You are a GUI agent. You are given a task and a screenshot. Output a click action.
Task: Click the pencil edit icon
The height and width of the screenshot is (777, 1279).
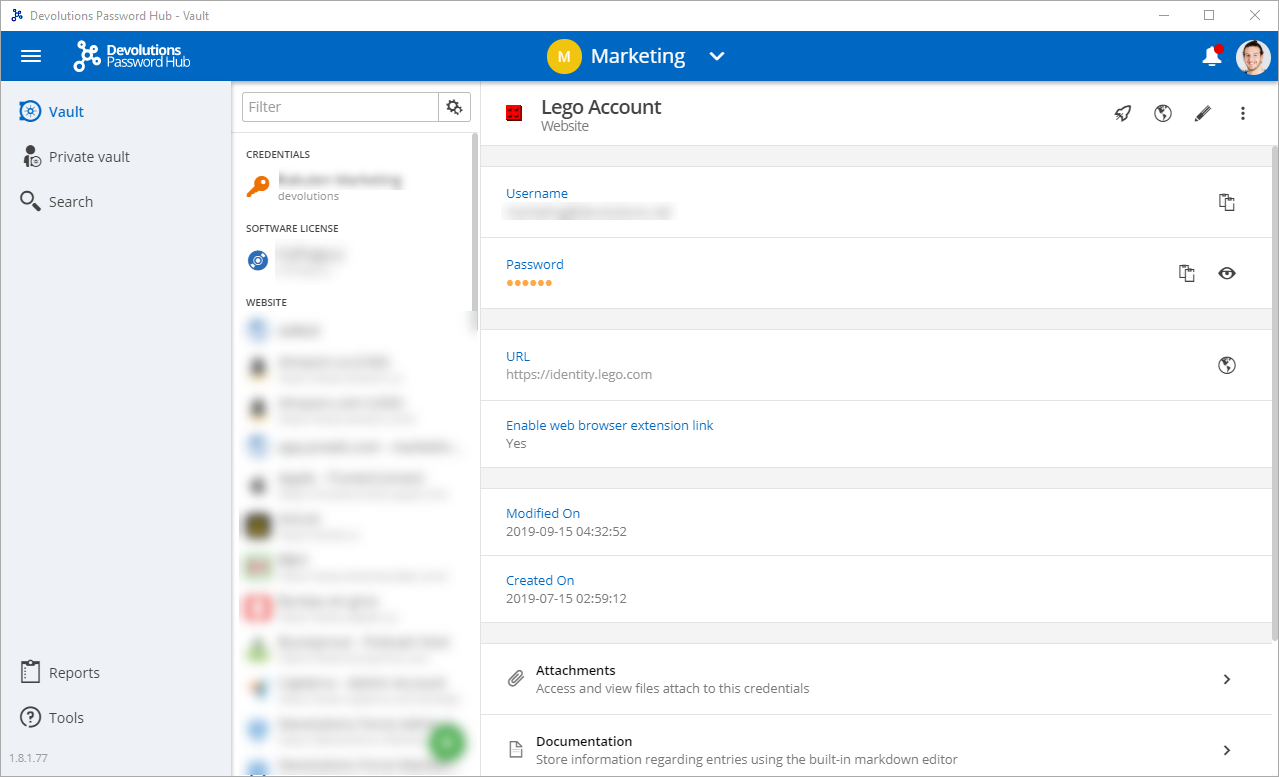click(1203, 114)
